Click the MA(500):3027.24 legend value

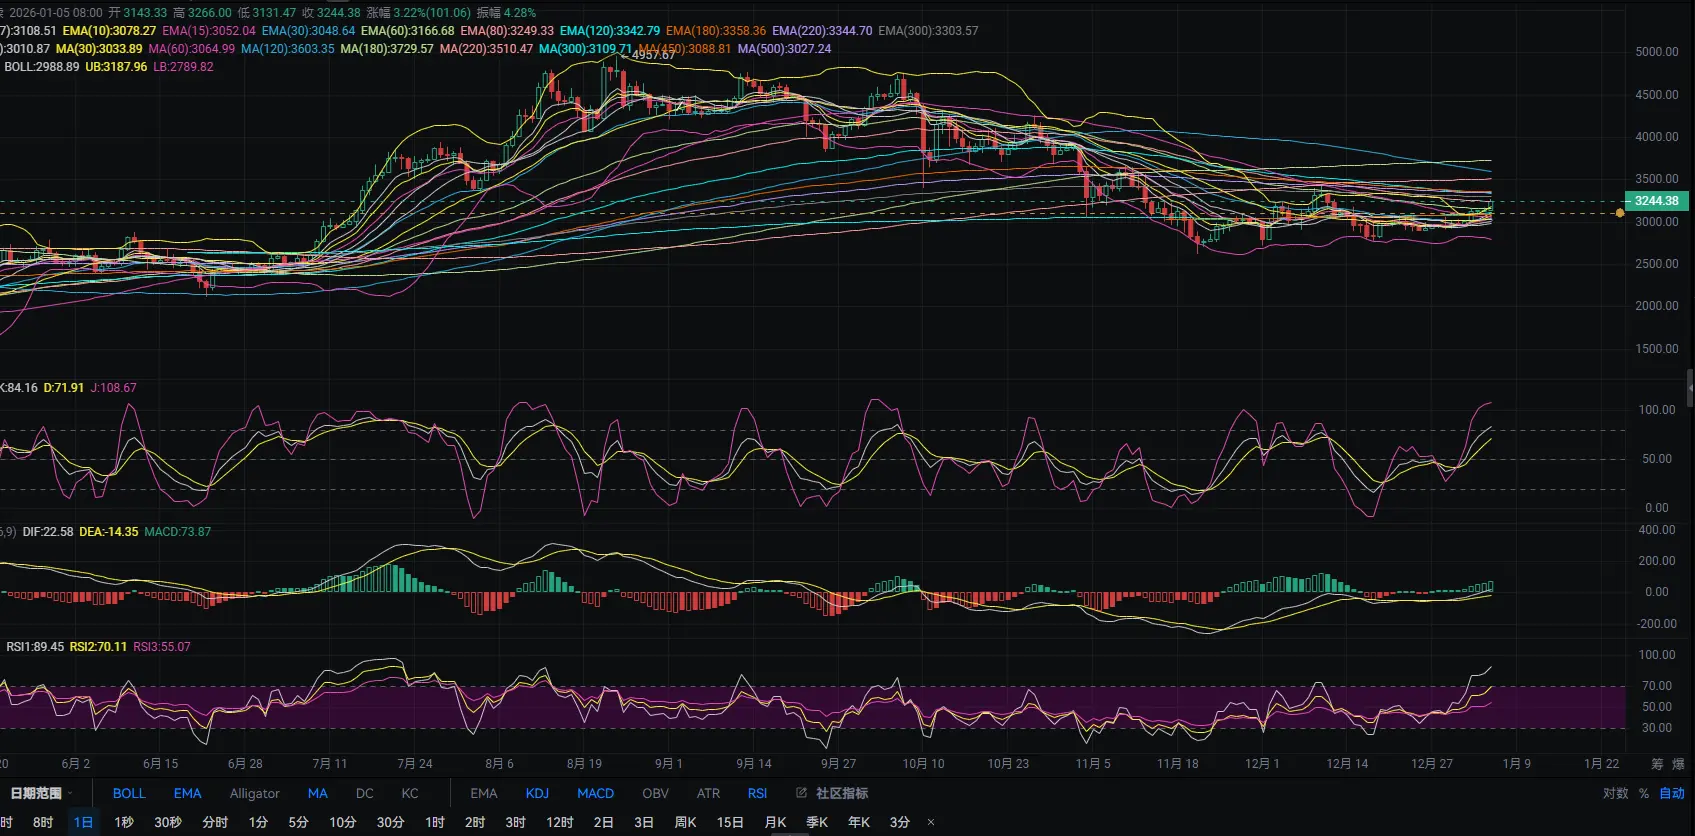(784, 49)
